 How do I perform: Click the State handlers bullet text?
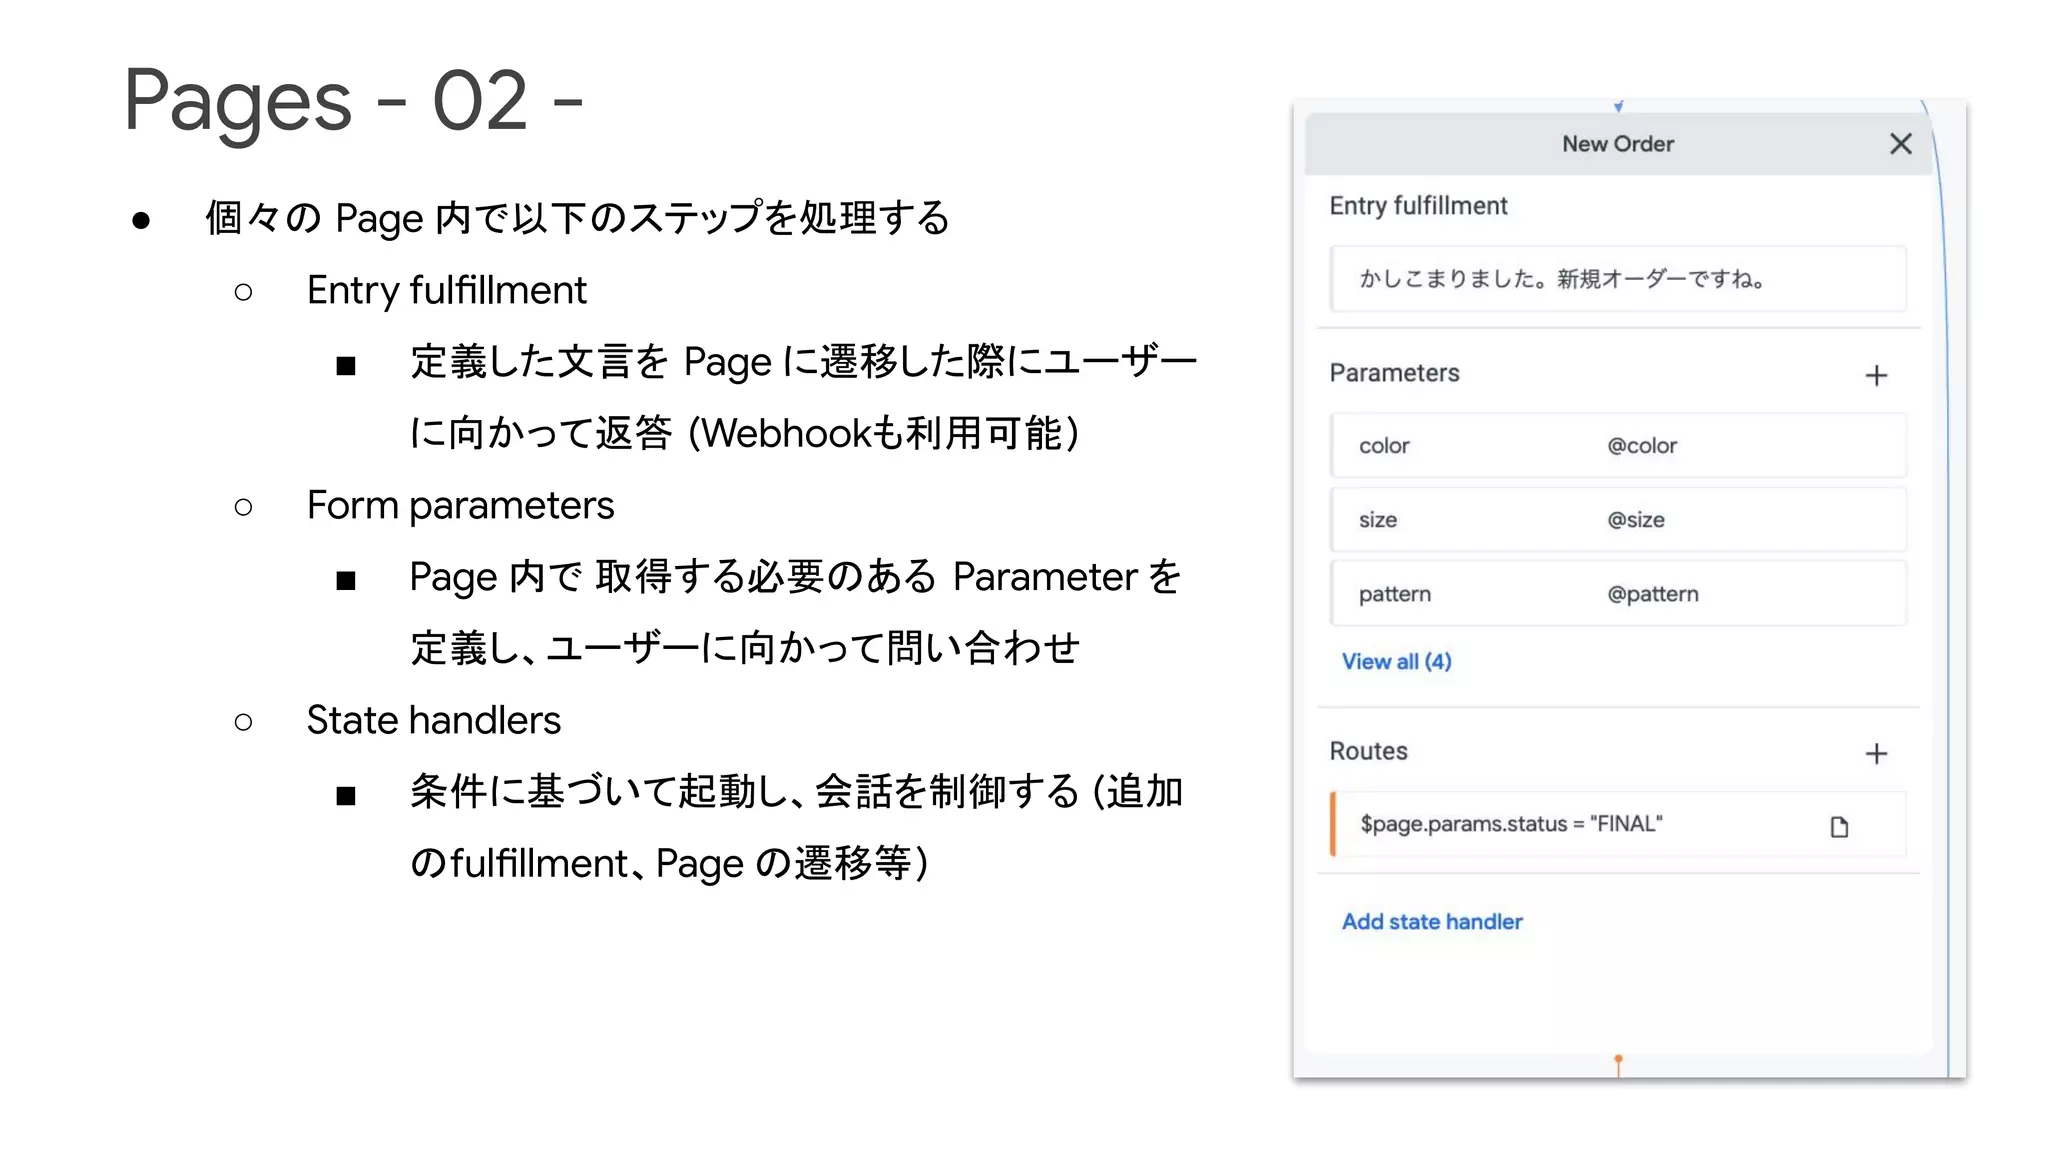[433, 720]
